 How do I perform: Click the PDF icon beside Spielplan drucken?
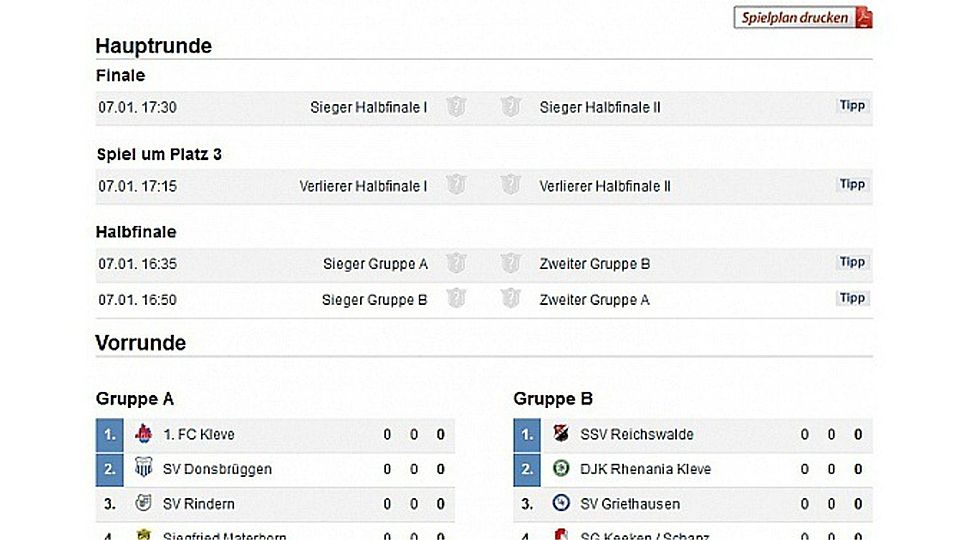(863, 17)
